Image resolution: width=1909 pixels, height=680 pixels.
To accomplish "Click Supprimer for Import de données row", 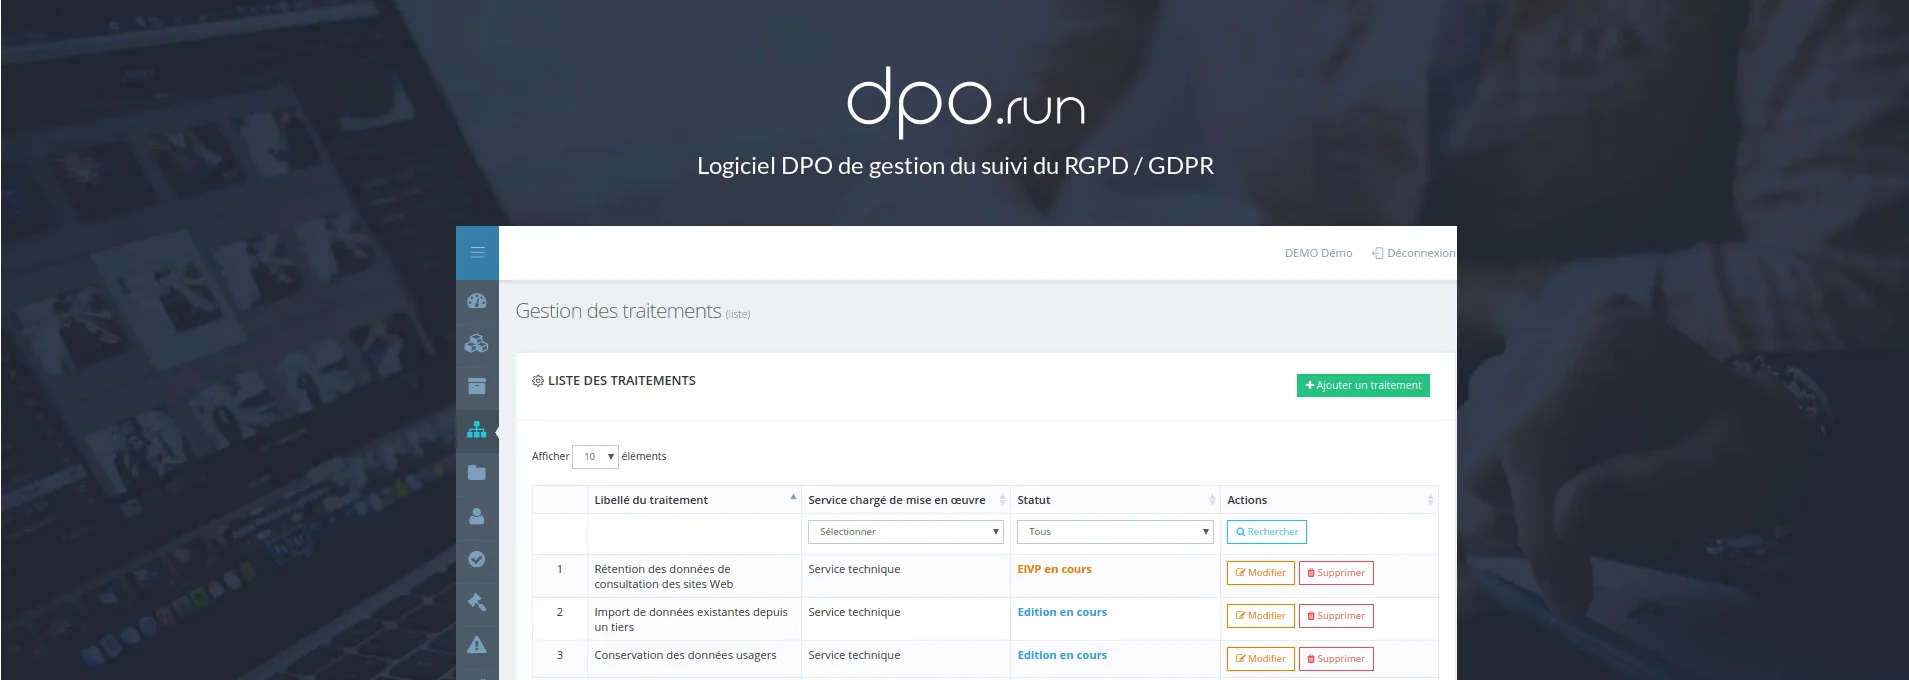I will click(1336, 616).
